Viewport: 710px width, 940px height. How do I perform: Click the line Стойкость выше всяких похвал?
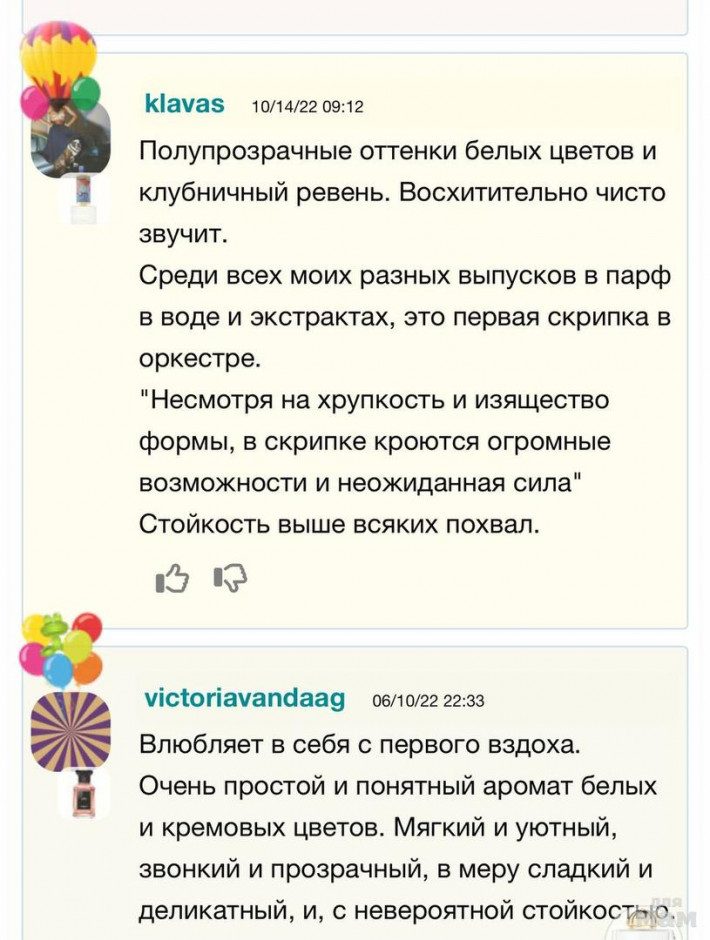pos(339,525)
